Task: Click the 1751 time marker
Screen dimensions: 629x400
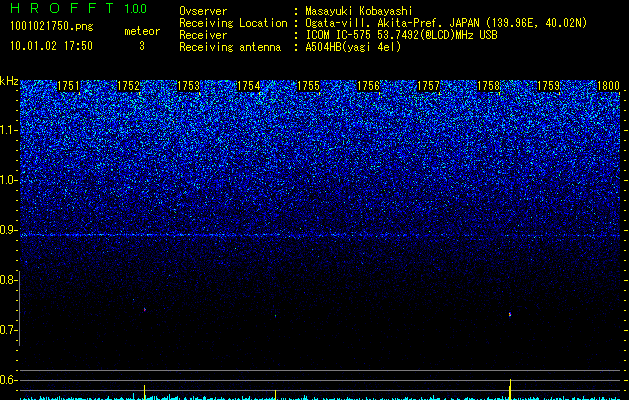Action: click(x=69, y=86)
